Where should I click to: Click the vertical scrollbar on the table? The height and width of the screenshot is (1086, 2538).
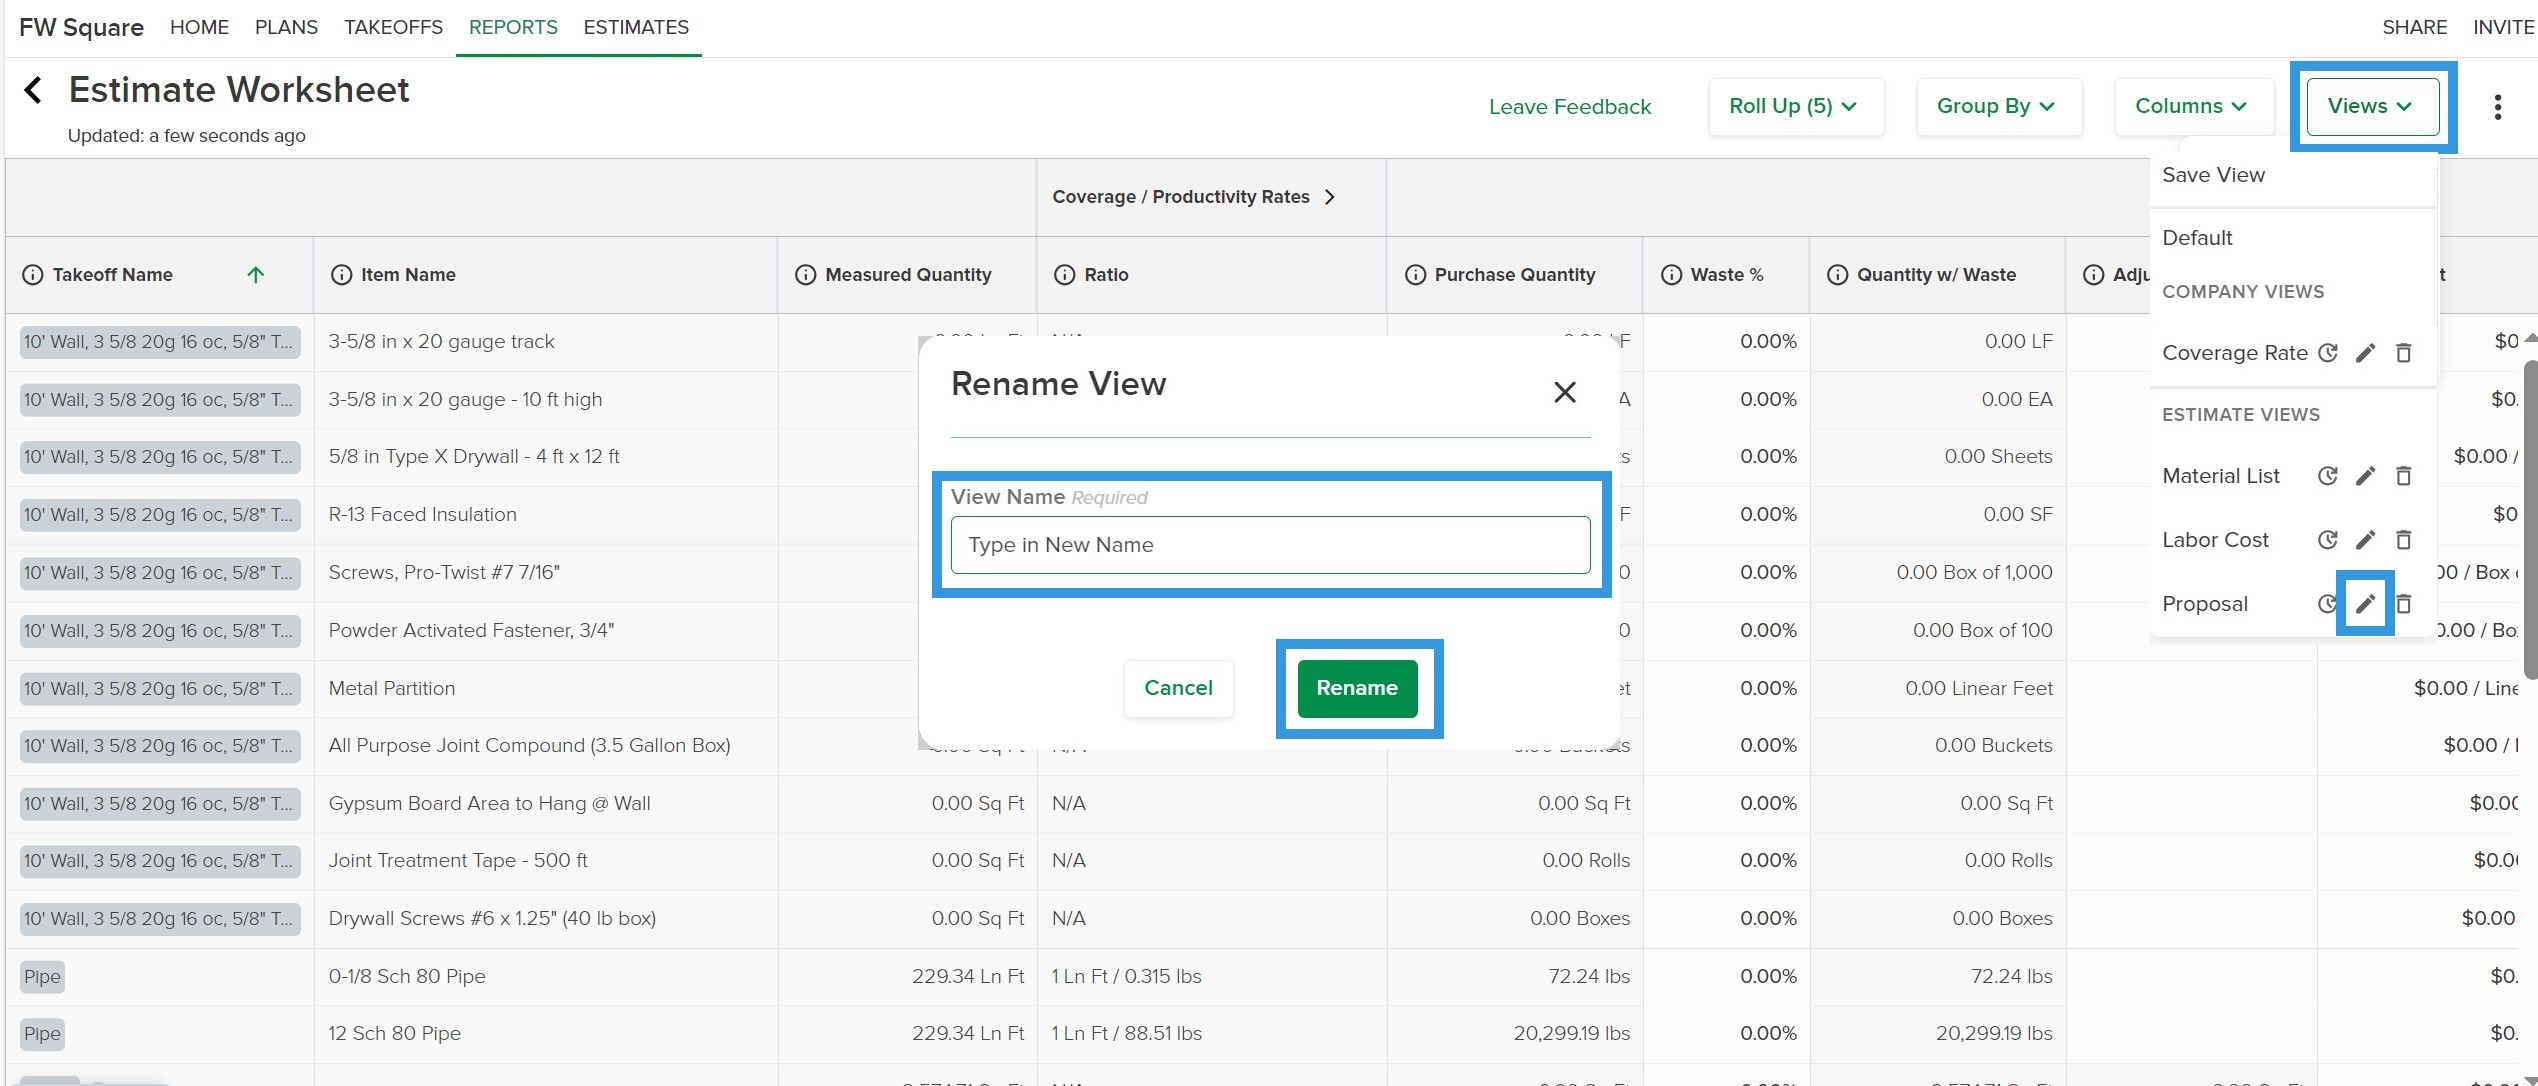pyautogui.click(x=2530, y=520)
